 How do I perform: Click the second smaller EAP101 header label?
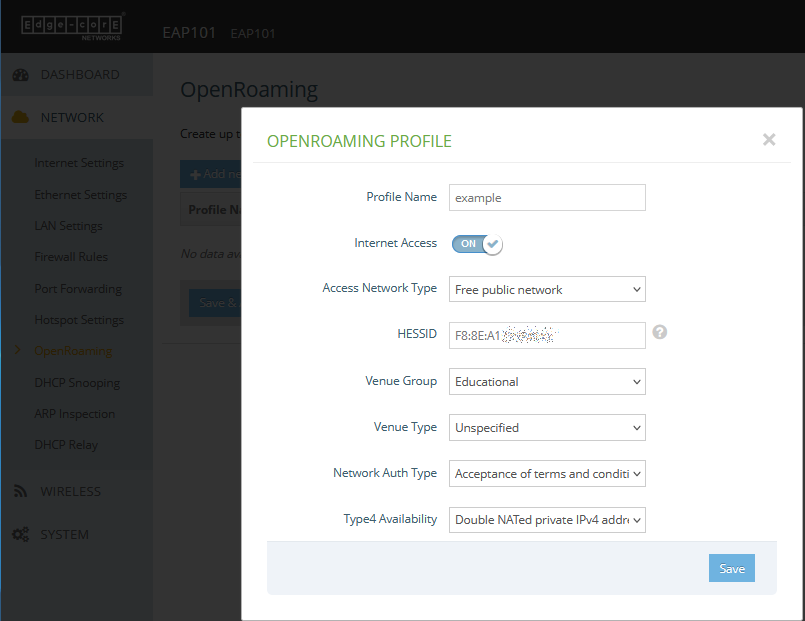pos(253,34)
